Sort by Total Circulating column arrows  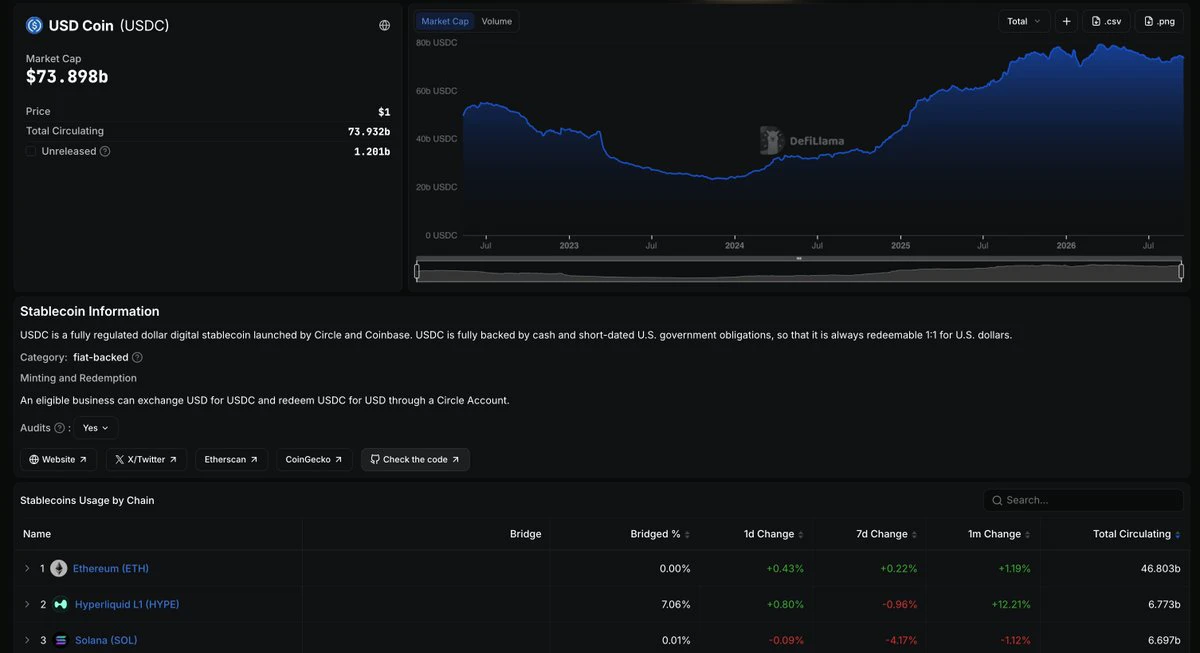pos(1177,535)
